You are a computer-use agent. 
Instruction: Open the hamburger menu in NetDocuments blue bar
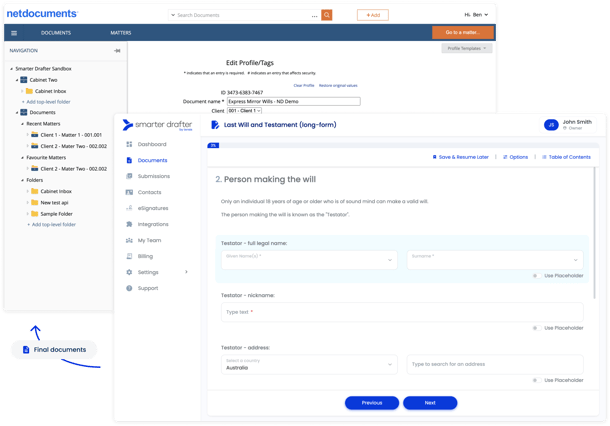14,33
